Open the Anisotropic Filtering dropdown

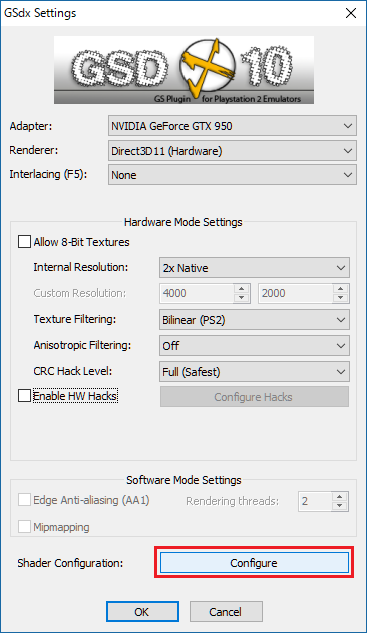coord(254,346)
